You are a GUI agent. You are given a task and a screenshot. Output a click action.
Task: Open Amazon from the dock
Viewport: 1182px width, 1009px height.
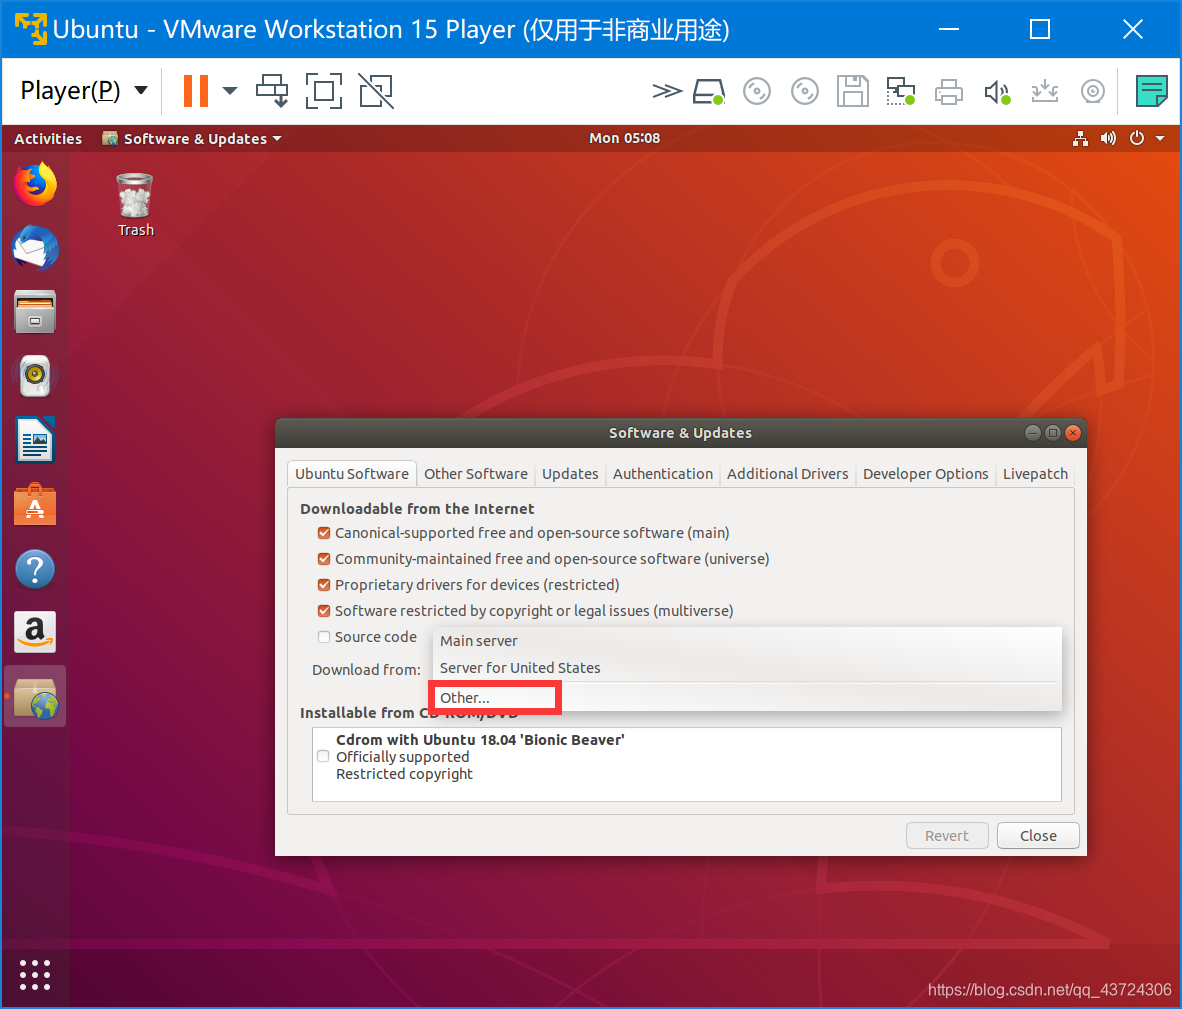[35, 631]
